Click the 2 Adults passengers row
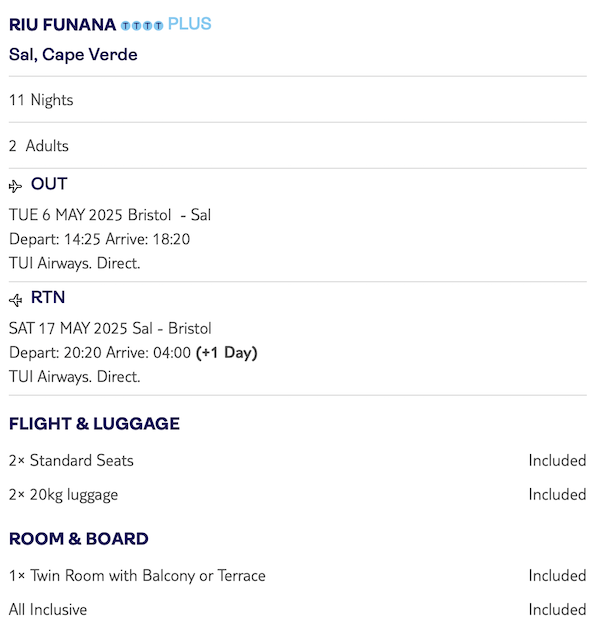This screenshot has height=638, width=600. point(39,146)
